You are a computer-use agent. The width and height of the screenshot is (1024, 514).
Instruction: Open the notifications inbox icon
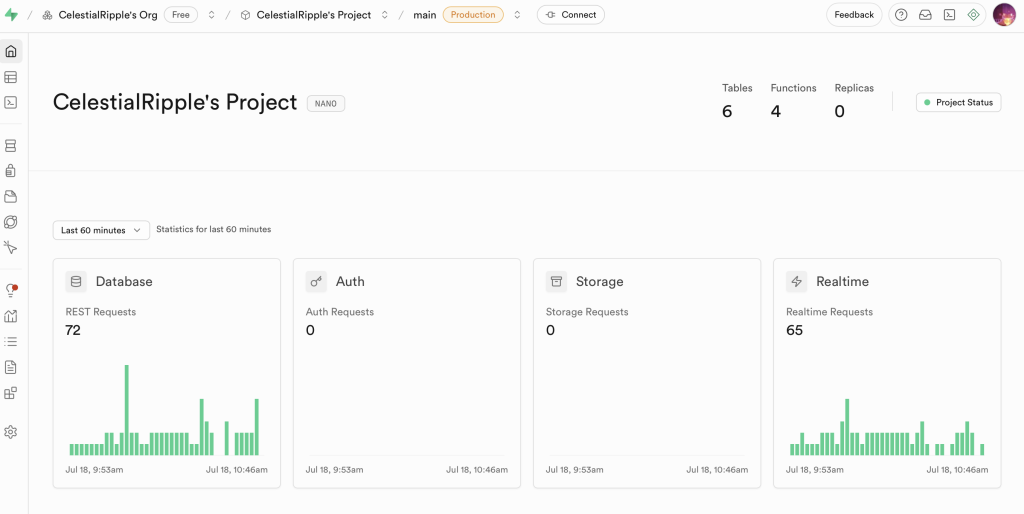(x=925, y=15)
